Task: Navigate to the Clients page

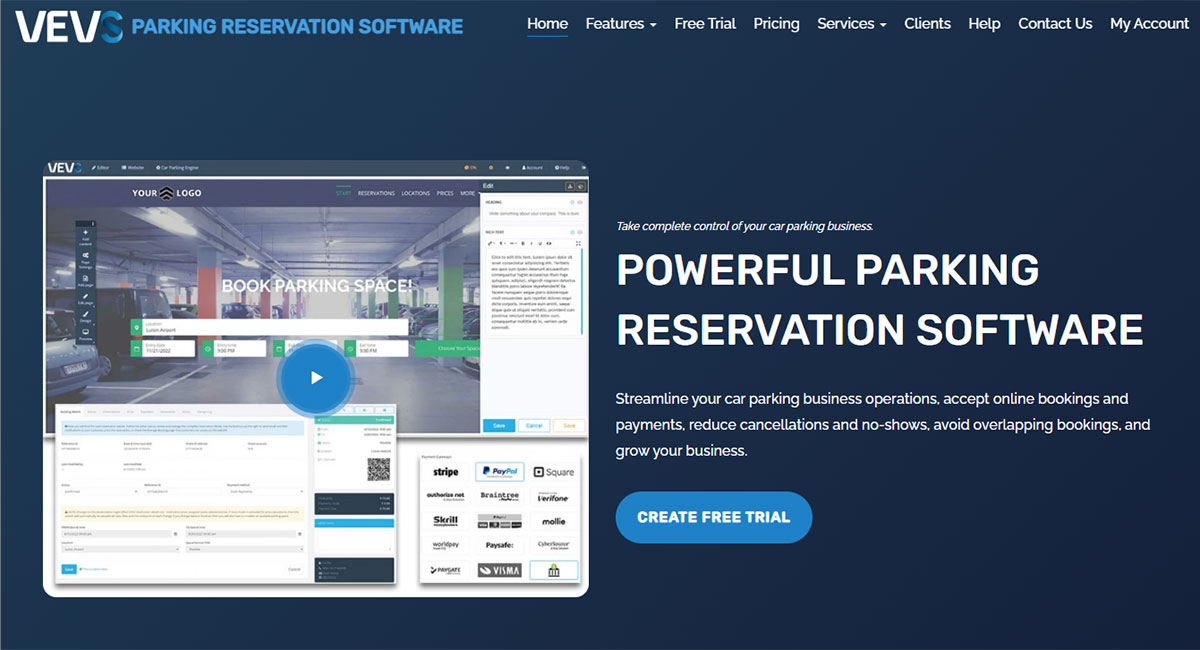Action: pyautogui.click(x=927, y=24)
